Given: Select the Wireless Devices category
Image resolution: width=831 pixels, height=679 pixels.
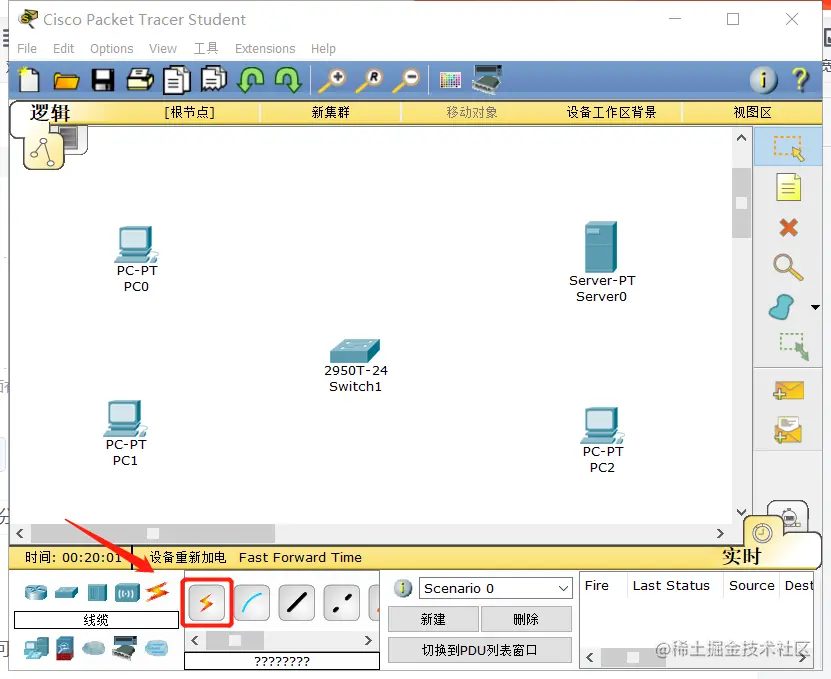Looking at the screenshot, I should pyautogui.click(x=127, y=593).
